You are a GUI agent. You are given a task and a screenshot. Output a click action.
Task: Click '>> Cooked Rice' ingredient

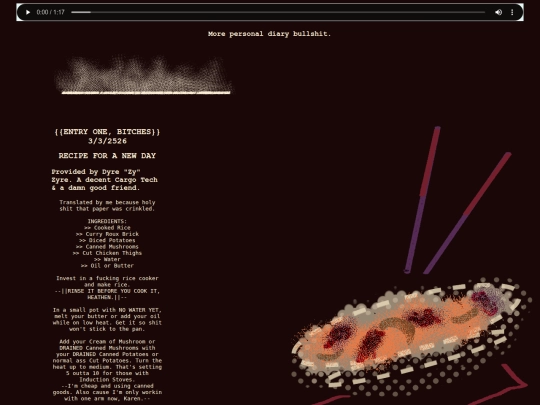[x=107, y=228]
